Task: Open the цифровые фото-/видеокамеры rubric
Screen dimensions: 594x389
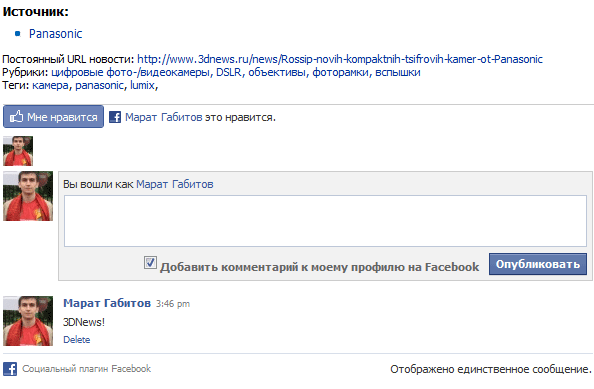Action: [131, 72]
